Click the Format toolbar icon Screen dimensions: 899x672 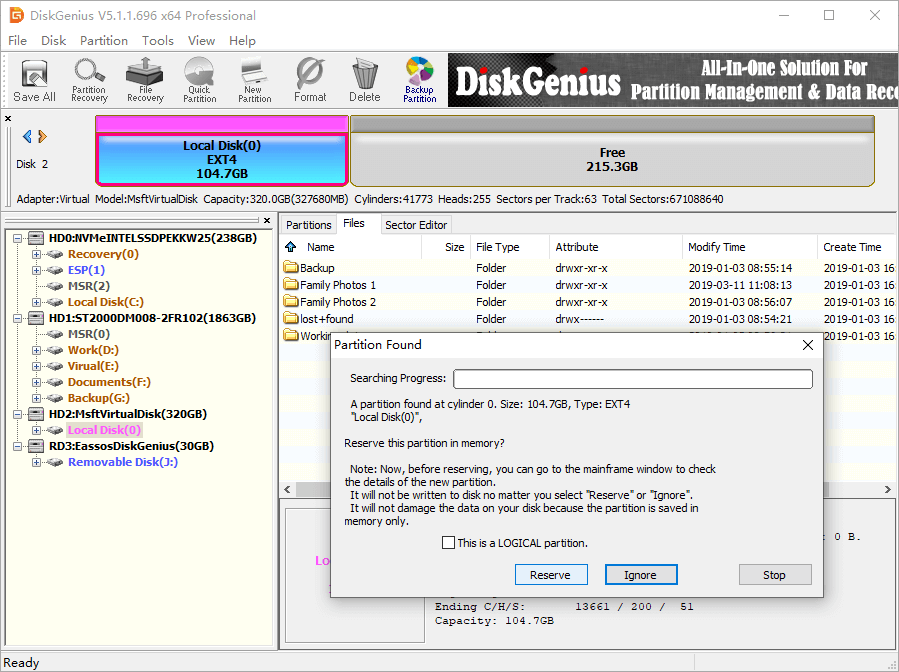(310, 80)
